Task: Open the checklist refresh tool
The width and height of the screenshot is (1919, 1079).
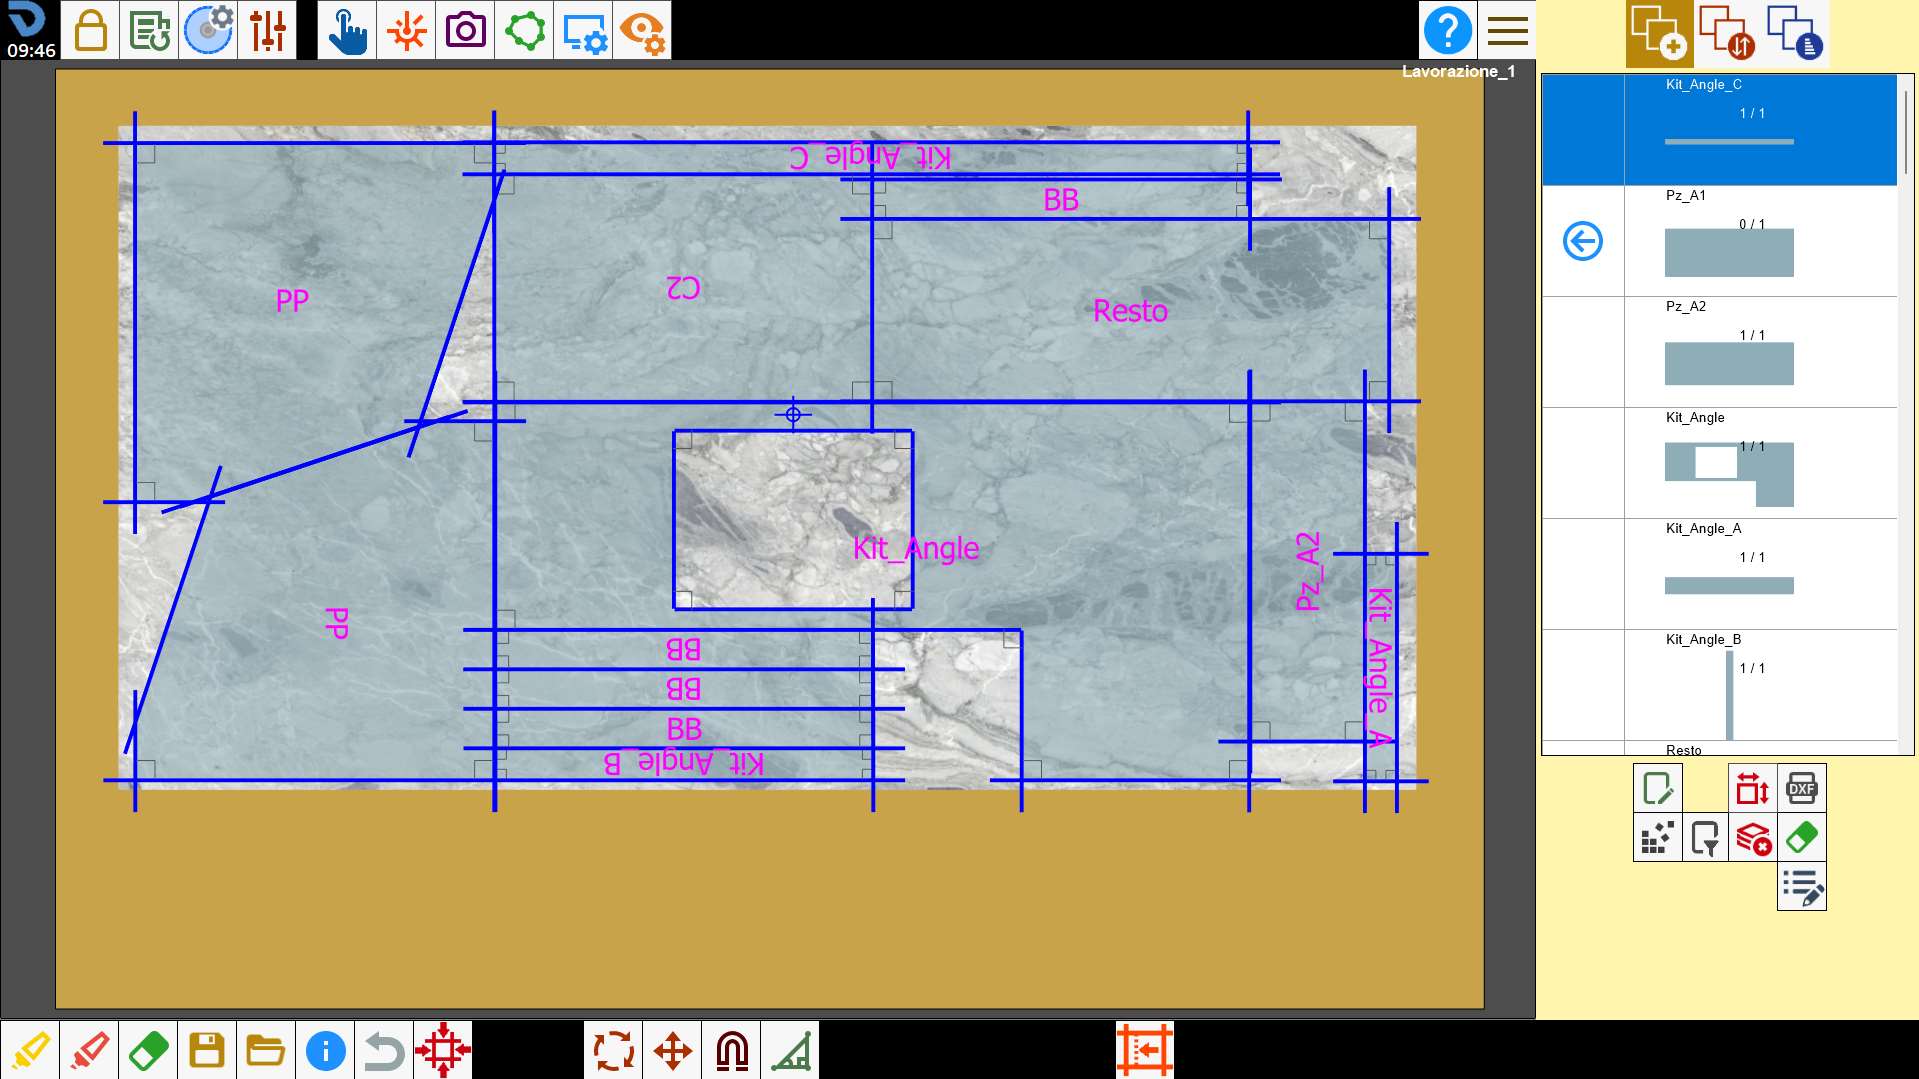Action: (149, 30)
